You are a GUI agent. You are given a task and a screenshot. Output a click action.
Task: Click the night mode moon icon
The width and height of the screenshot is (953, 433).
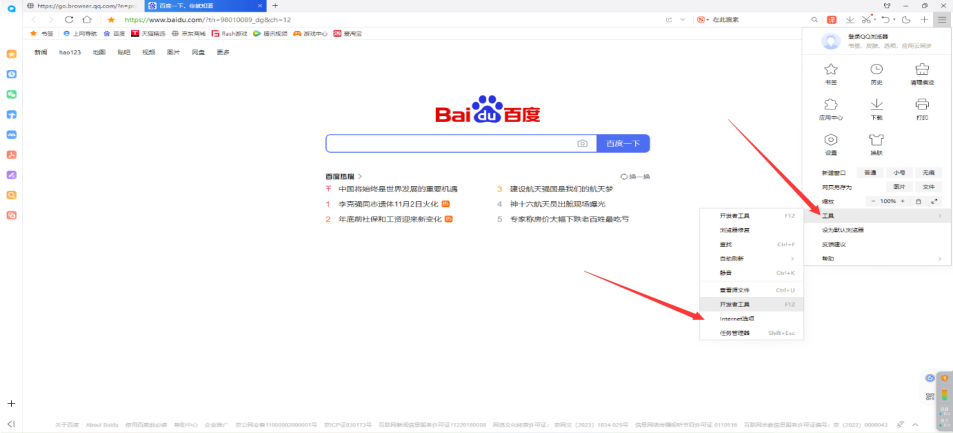pyautogui.click(x=906, y=19)
